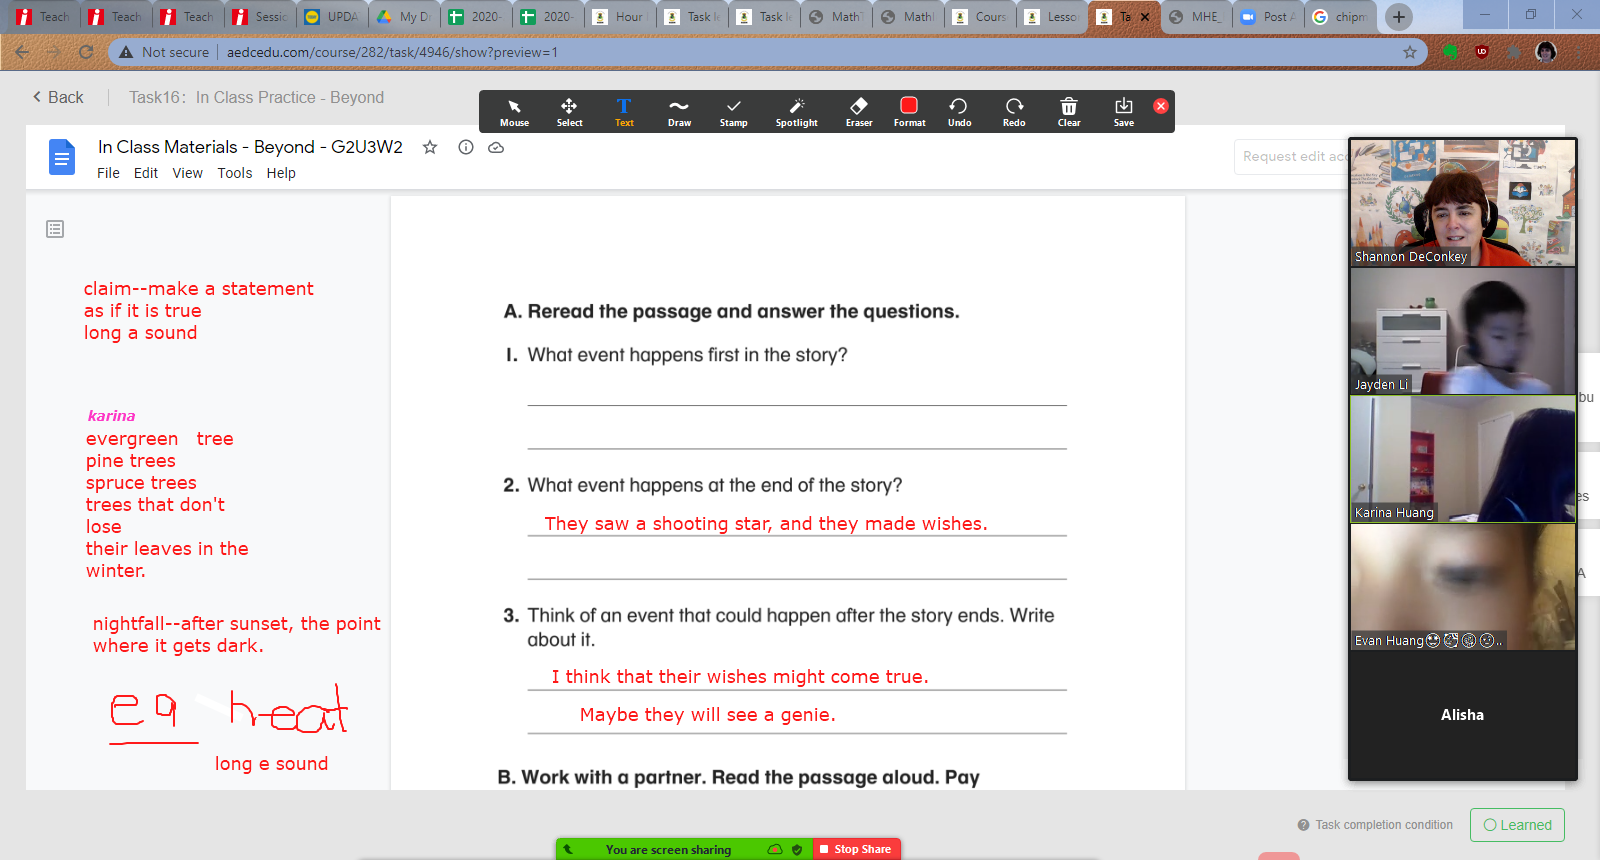Open the File menu

tap(108, 173)
